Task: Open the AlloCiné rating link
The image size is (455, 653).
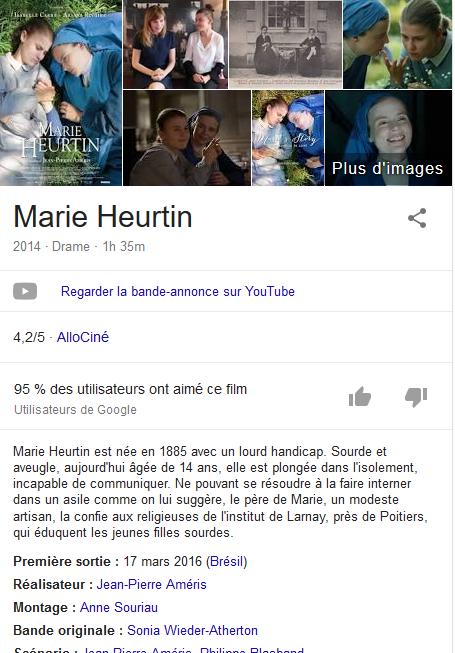Action: pyautogui.click(x=83, y=337)
